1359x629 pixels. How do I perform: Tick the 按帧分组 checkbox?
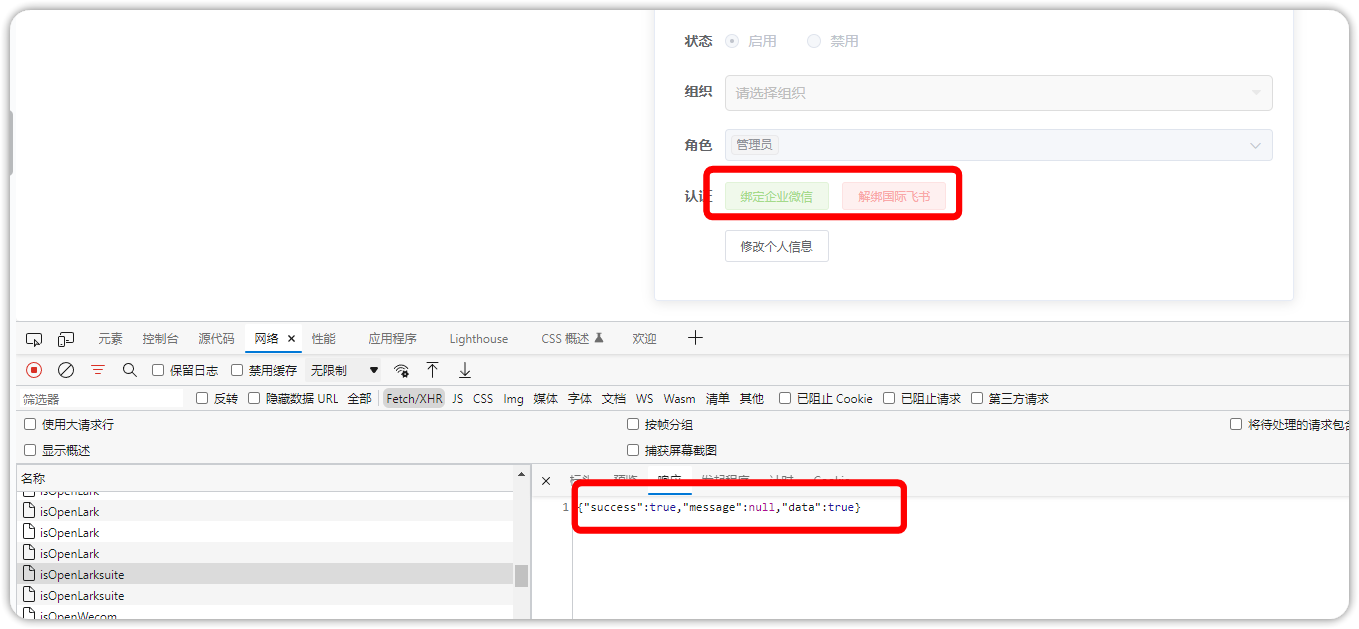click(x=633, y=424)
